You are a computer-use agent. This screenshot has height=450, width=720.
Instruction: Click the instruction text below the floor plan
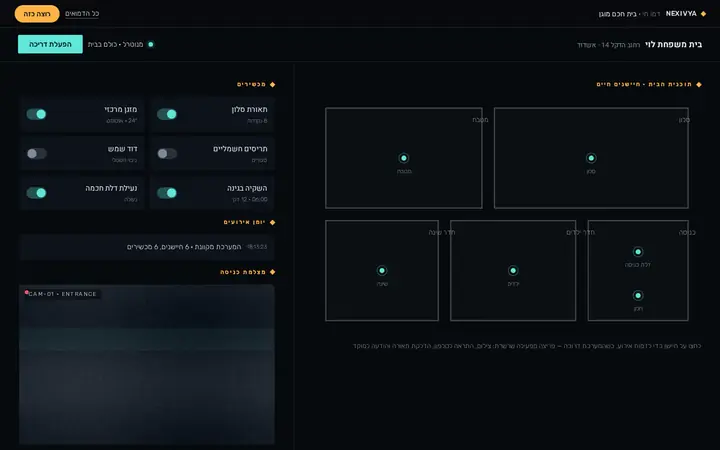(x=527, y=346)
